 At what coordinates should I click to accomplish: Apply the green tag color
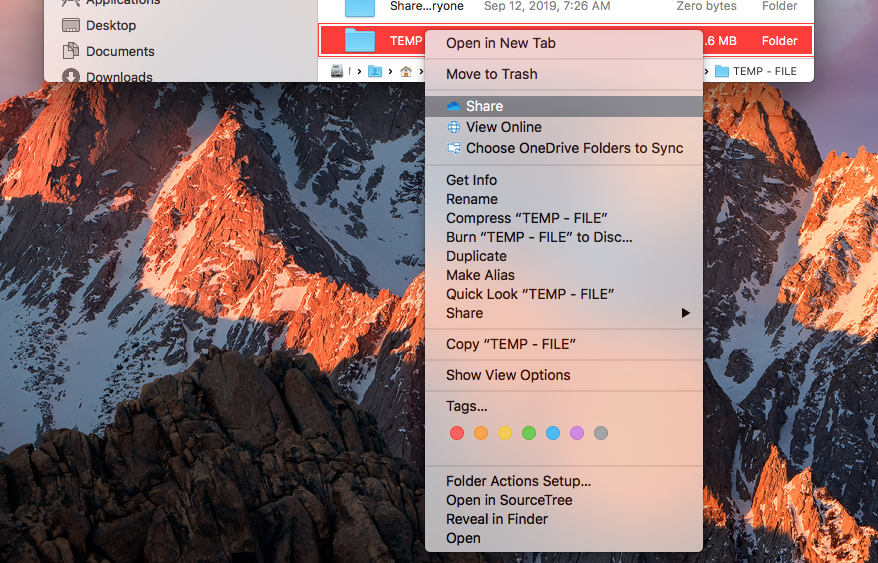click(529, 433)
